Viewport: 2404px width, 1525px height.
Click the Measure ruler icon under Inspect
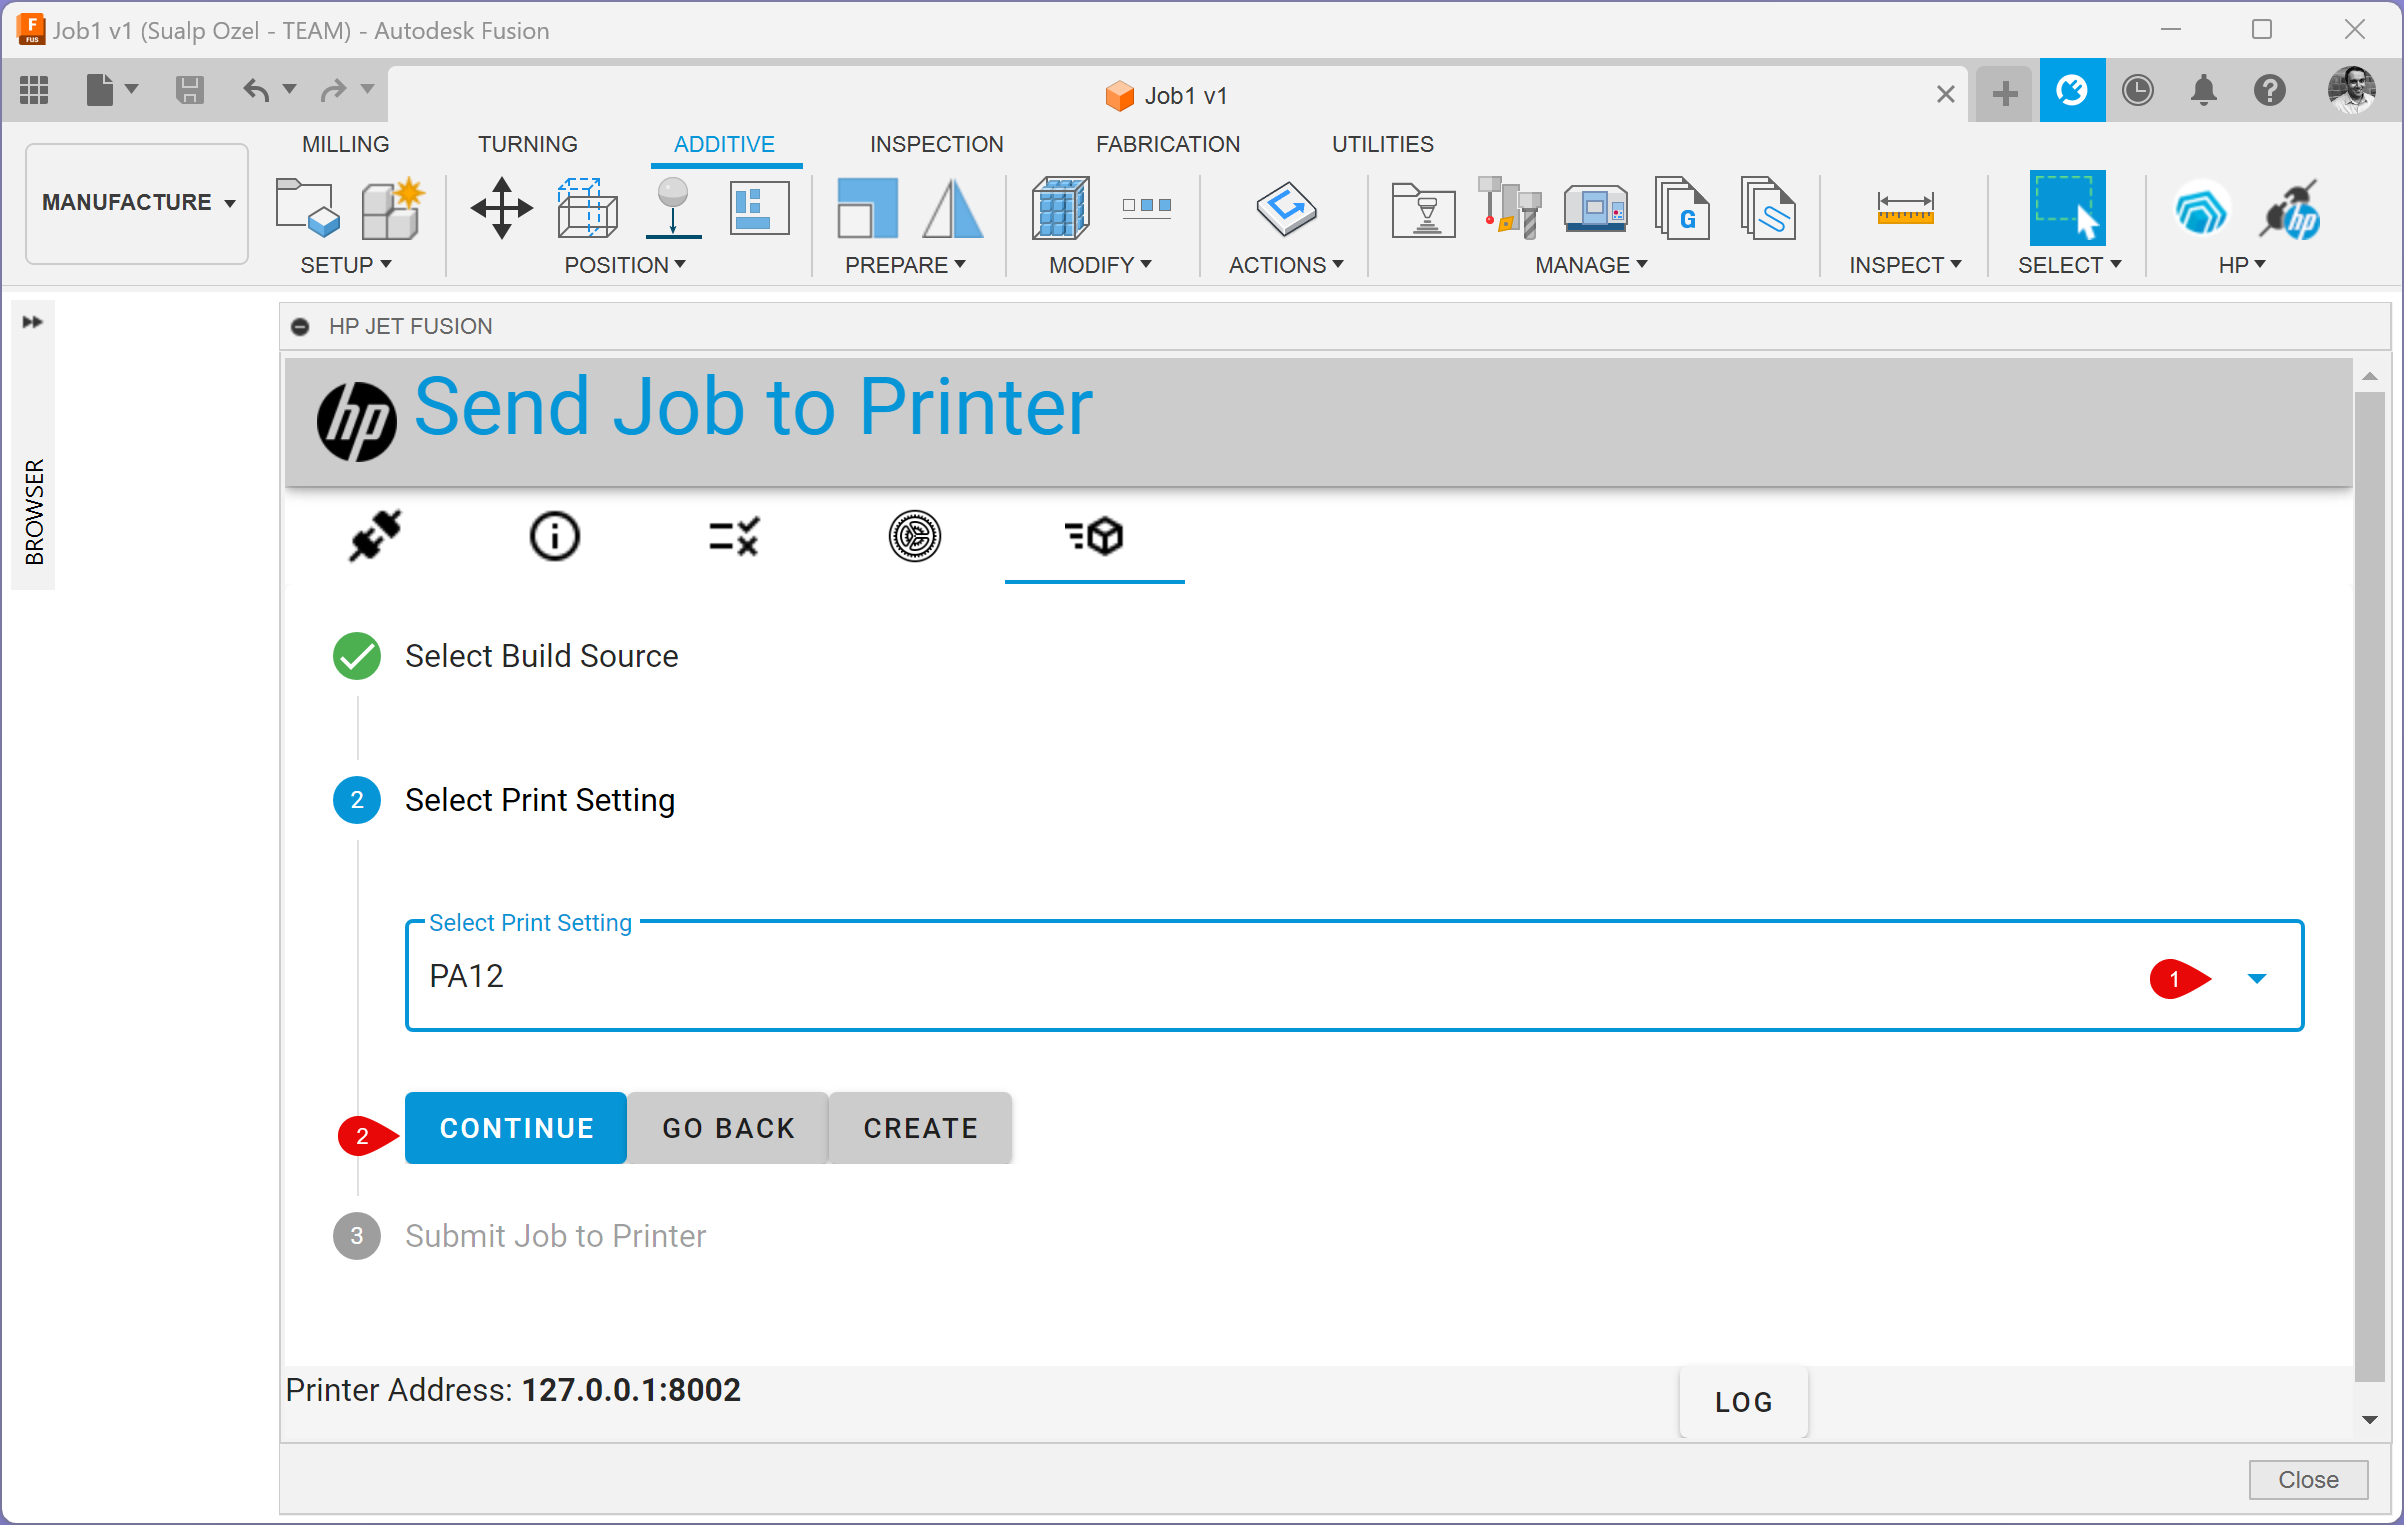(x=1905, y=209)
